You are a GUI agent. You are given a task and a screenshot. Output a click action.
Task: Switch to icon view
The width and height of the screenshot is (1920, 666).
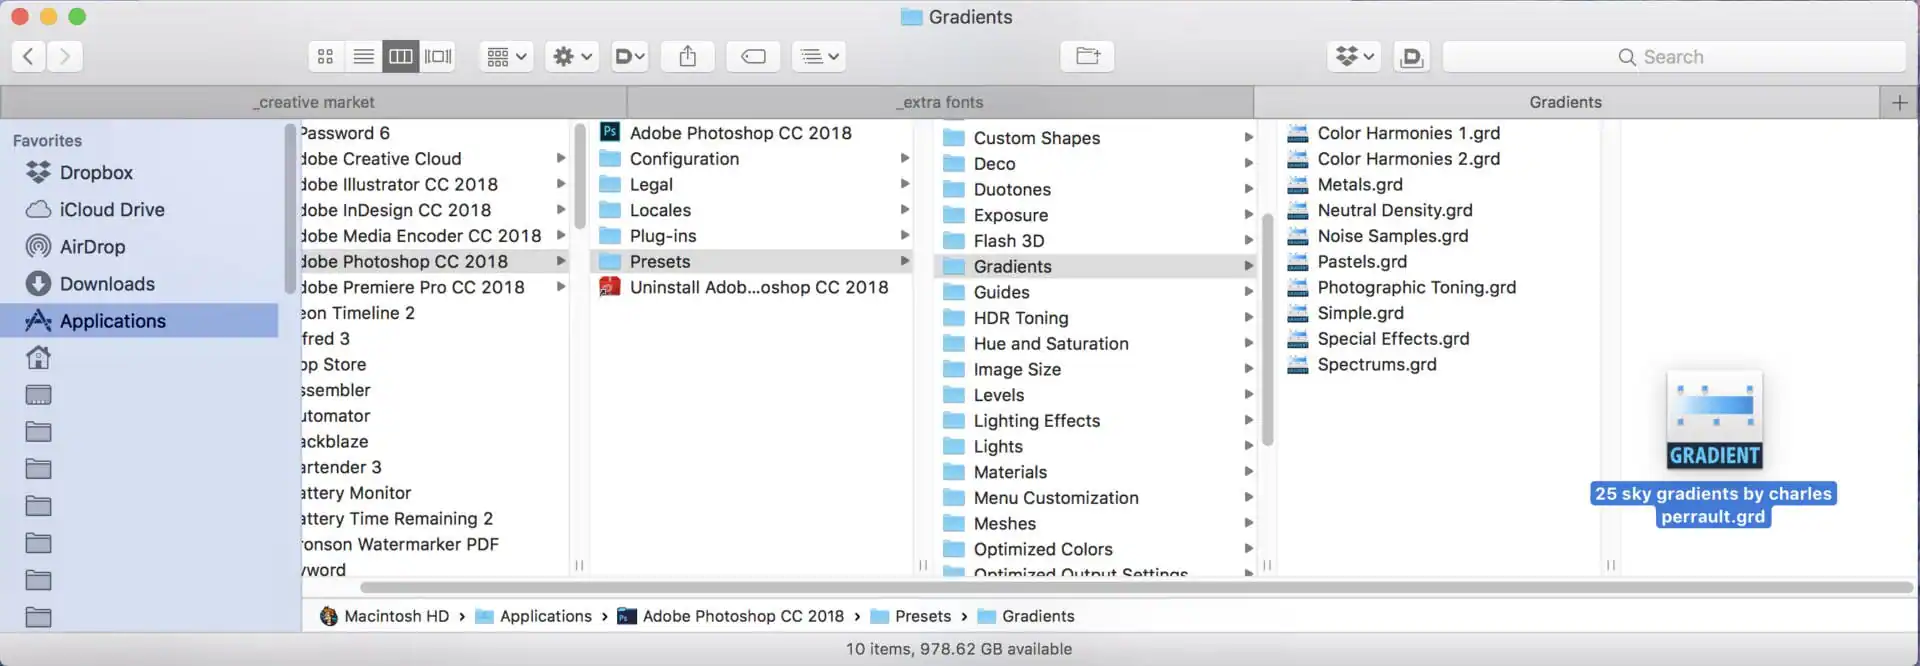coord(325,56)
